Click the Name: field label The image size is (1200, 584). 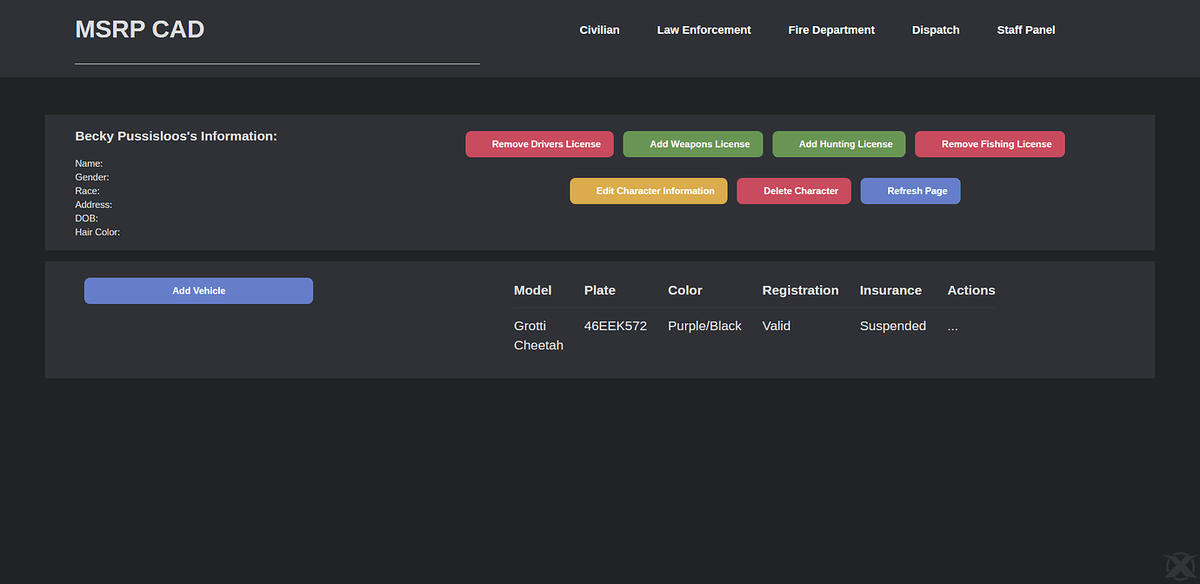89,163
